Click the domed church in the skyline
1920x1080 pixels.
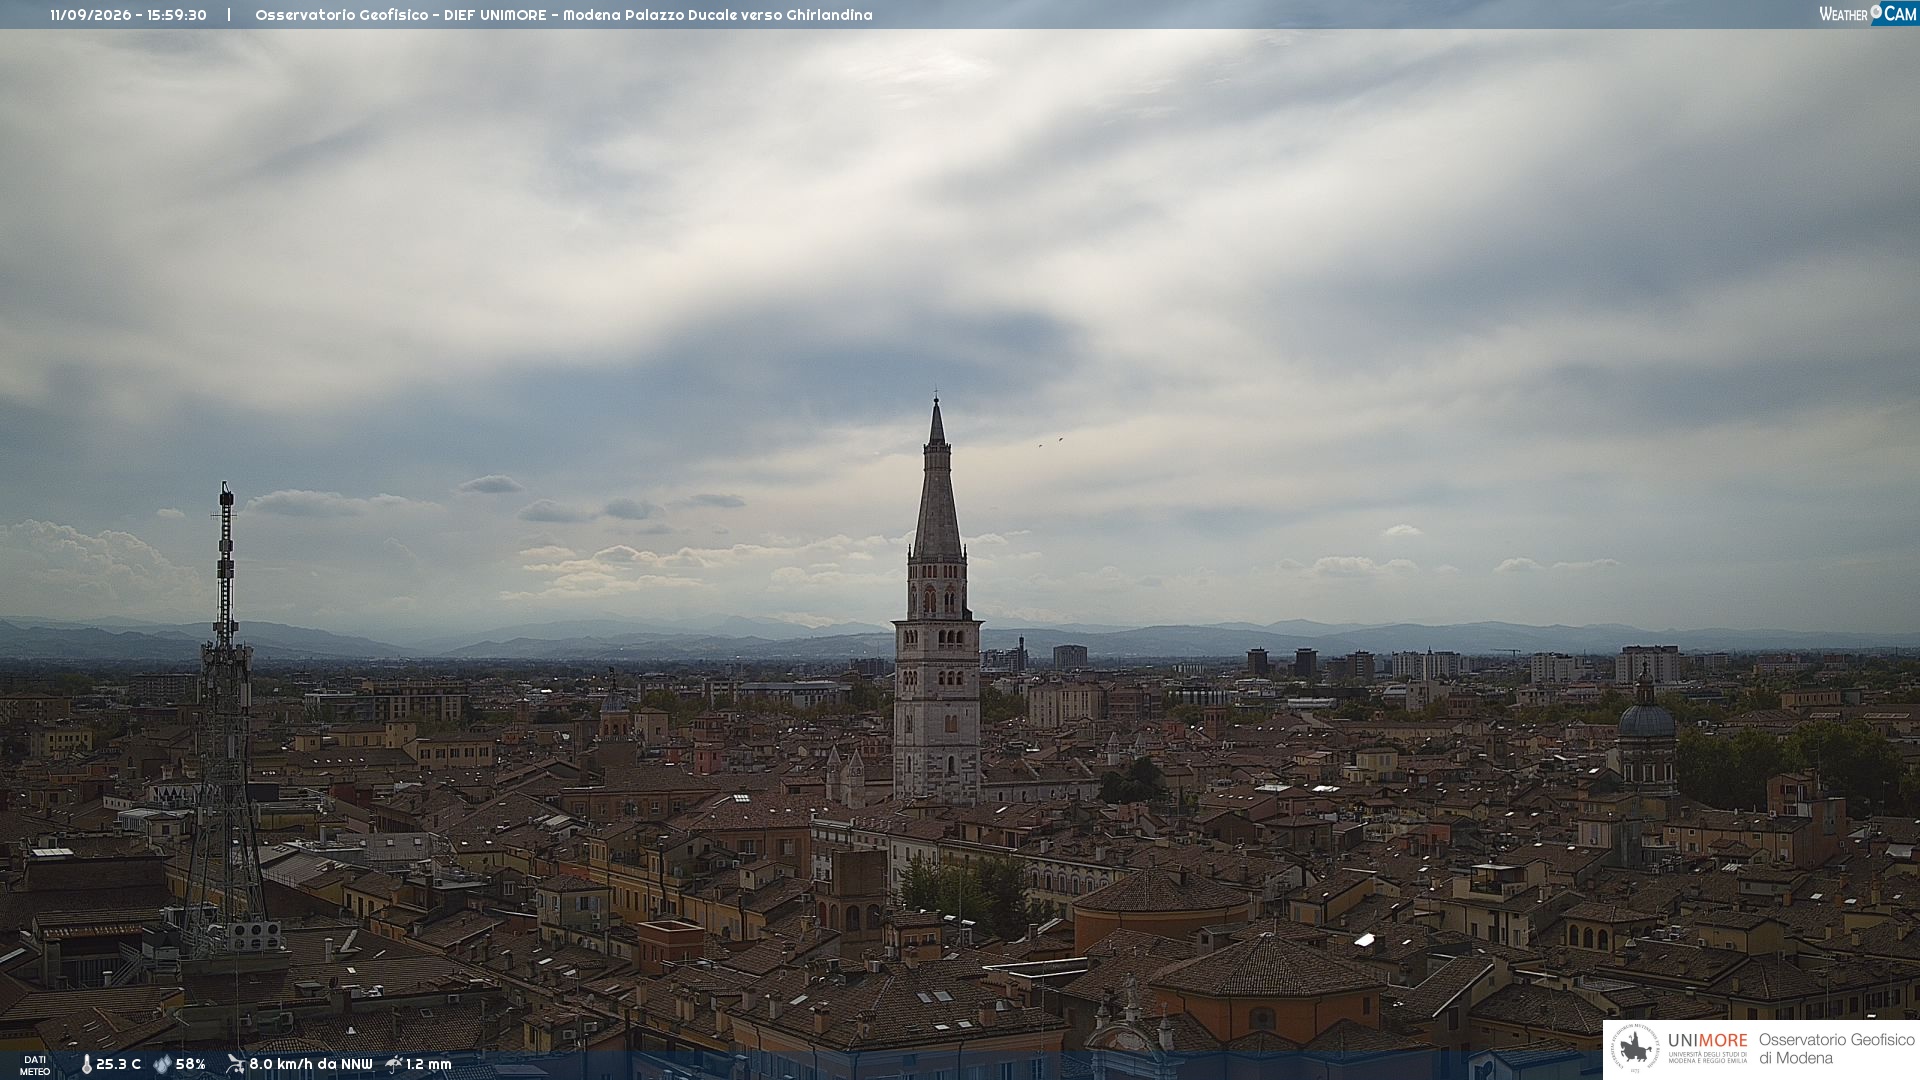pyautogui.click(x=1646, y=735)
